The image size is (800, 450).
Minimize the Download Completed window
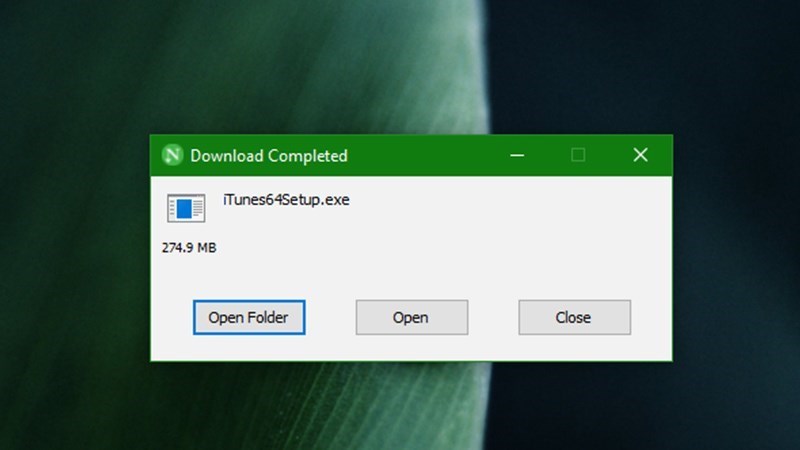pyautogui.click(x=517, y=155)
